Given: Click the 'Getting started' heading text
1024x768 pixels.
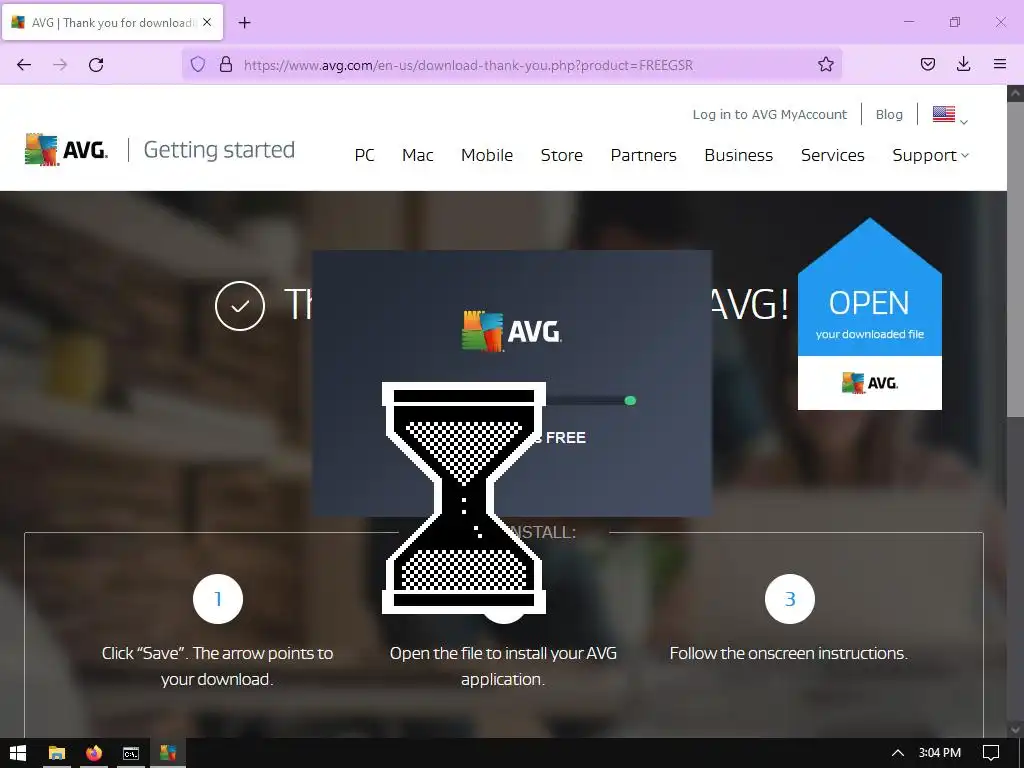Looking at the screenshot, I should 219,150.
